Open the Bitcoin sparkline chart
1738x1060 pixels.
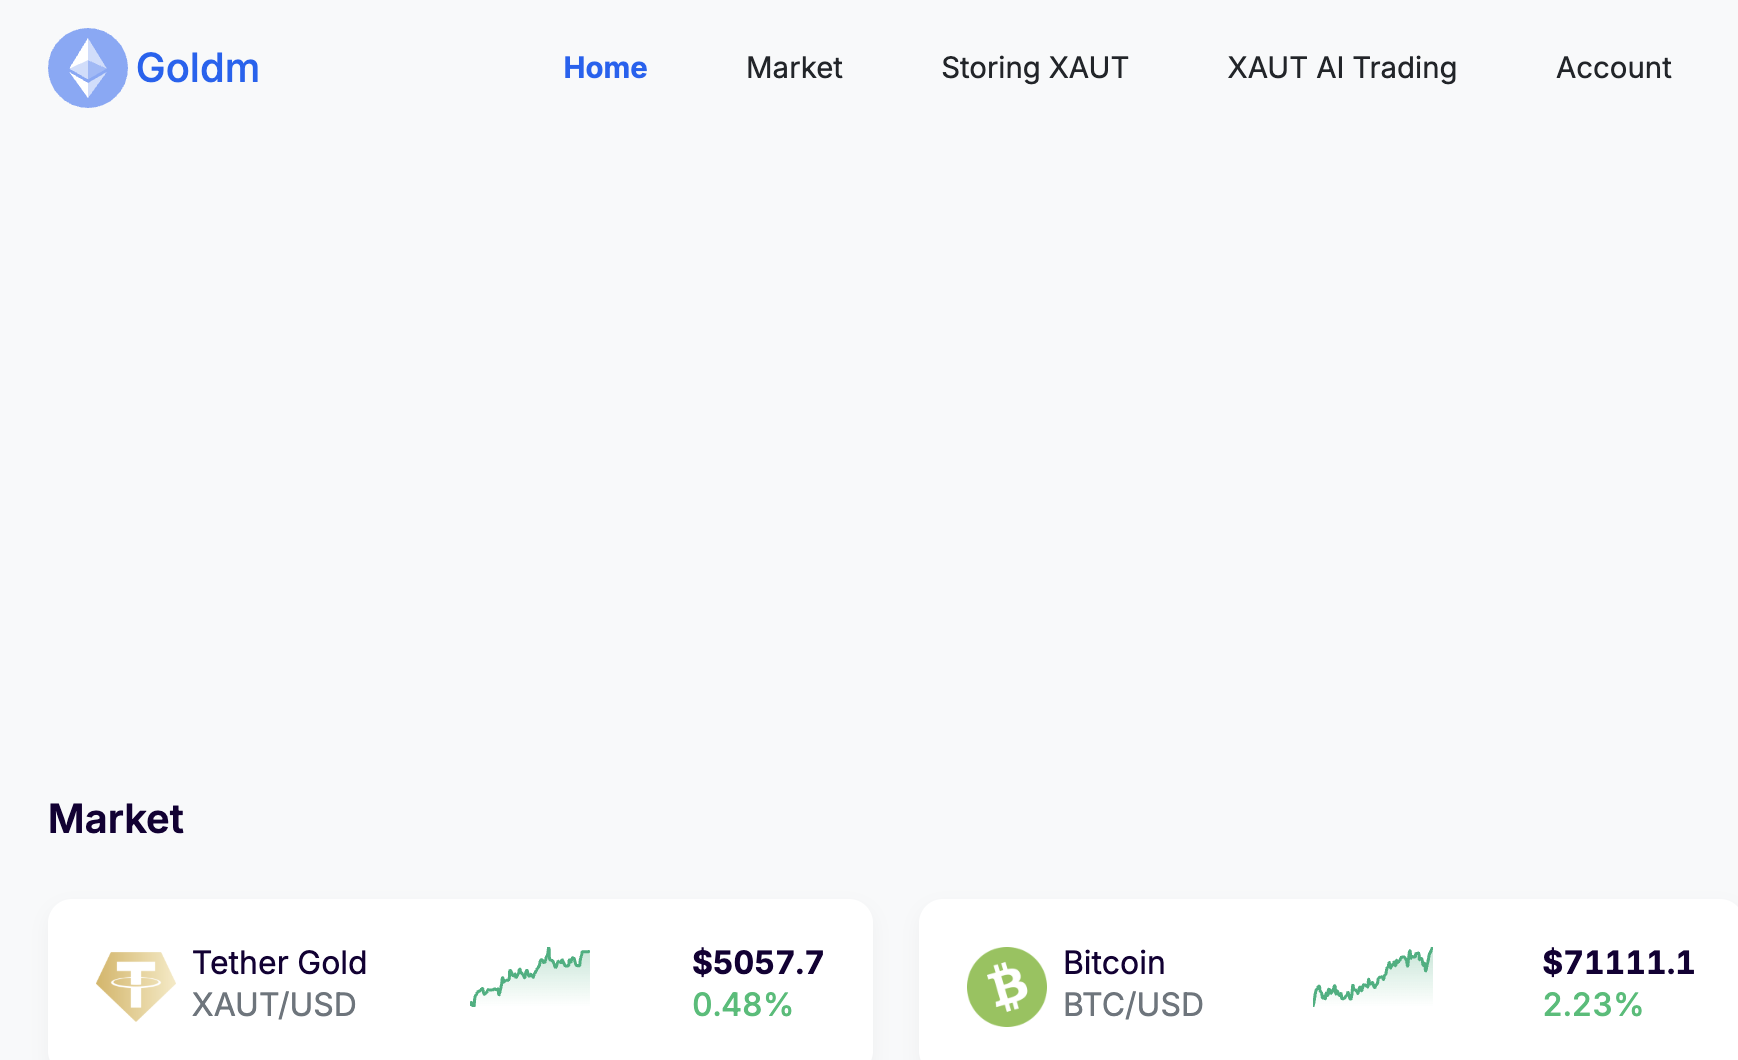[x=1372, y=977]
